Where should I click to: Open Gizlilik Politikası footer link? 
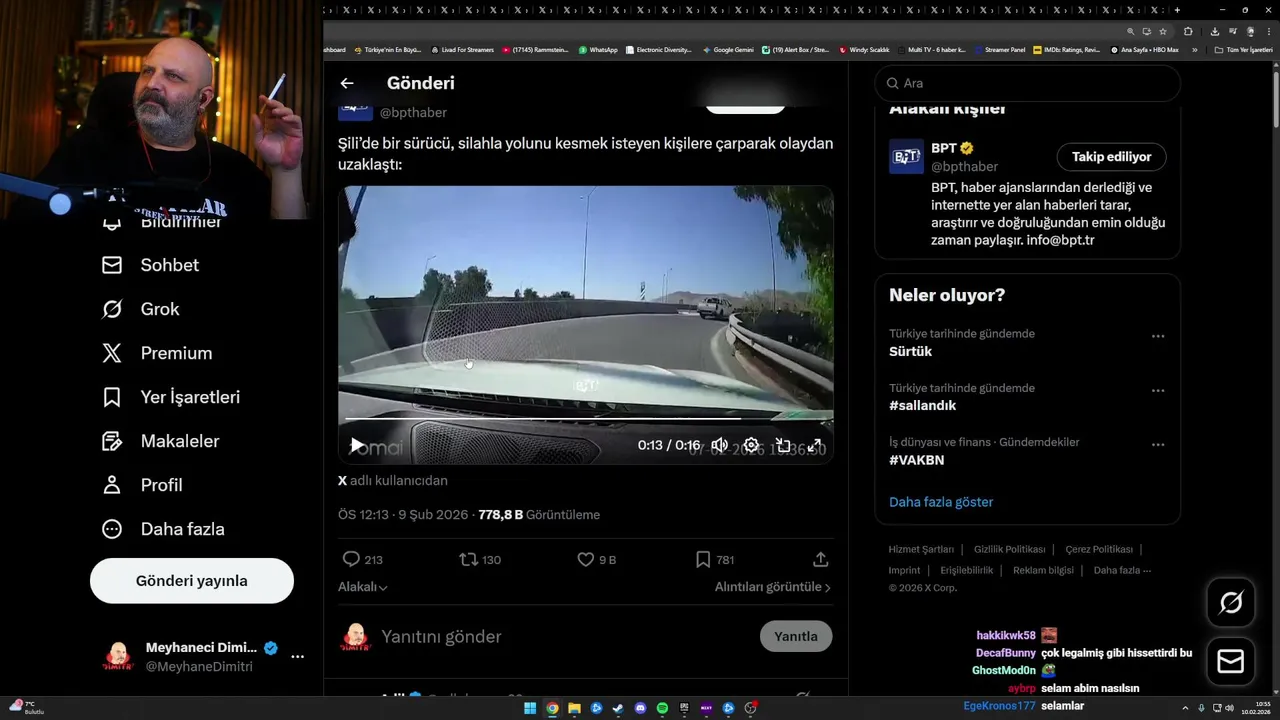coord(1009,549)
